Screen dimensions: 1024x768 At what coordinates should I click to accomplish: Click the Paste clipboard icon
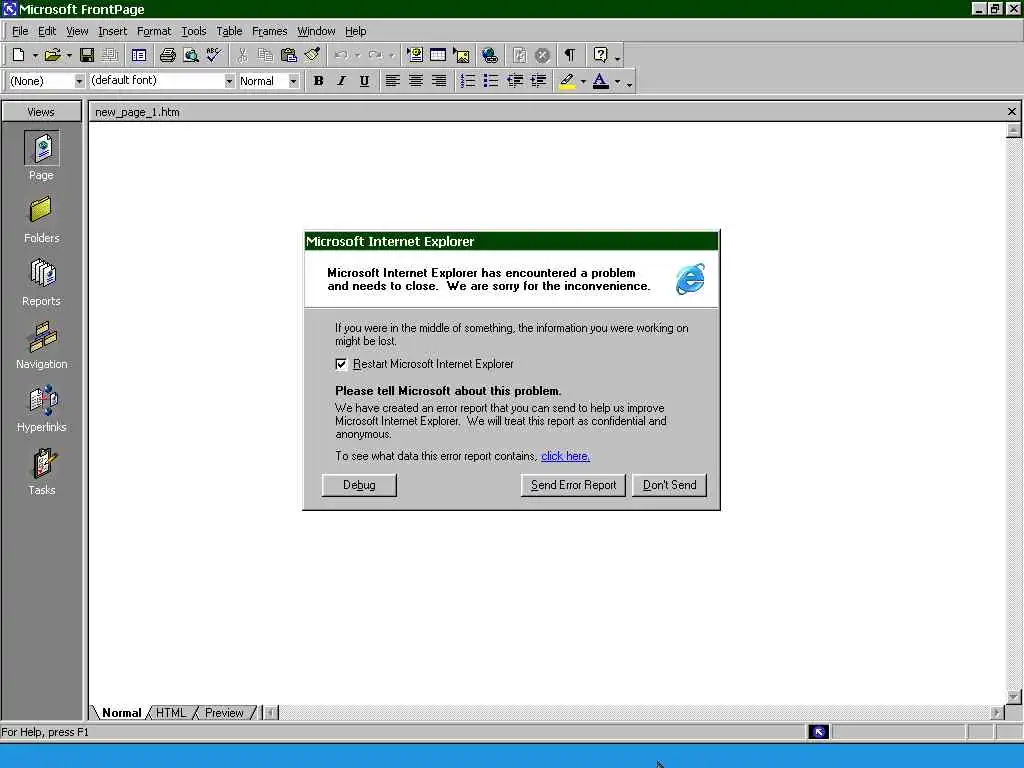[x=288, y=56]
